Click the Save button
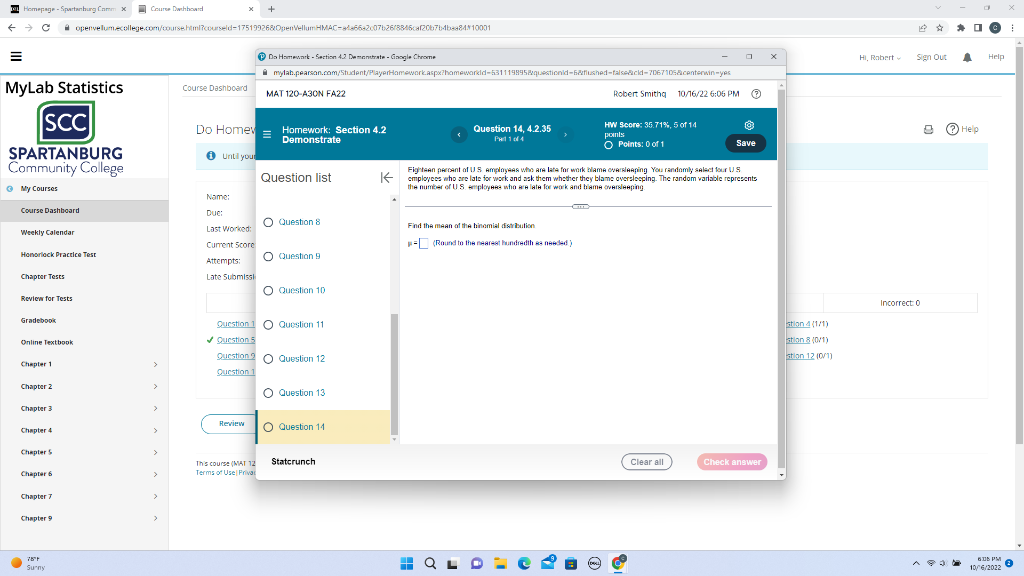Viewport: 1024px width, 576px height. [746, 143]
